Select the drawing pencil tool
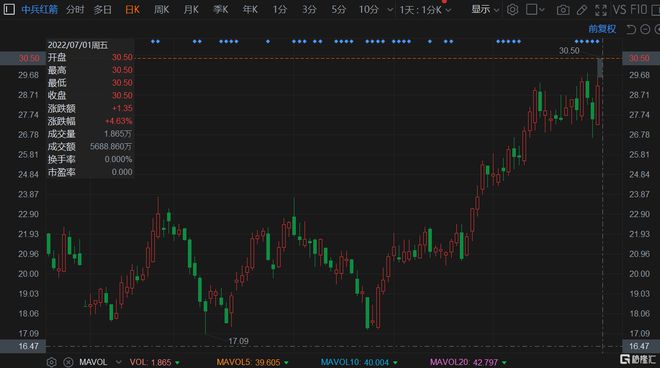660x368 pixels. point(582,10)
